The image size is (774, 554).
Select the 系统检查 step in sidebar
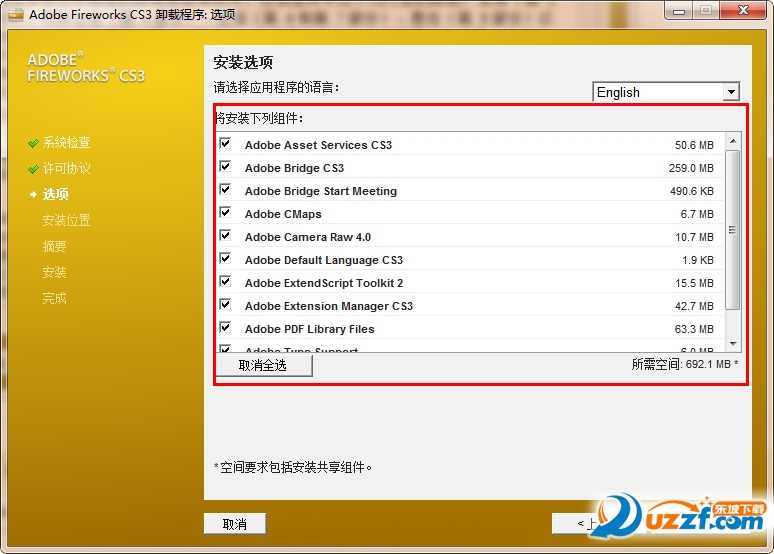(x=67, y=143)
